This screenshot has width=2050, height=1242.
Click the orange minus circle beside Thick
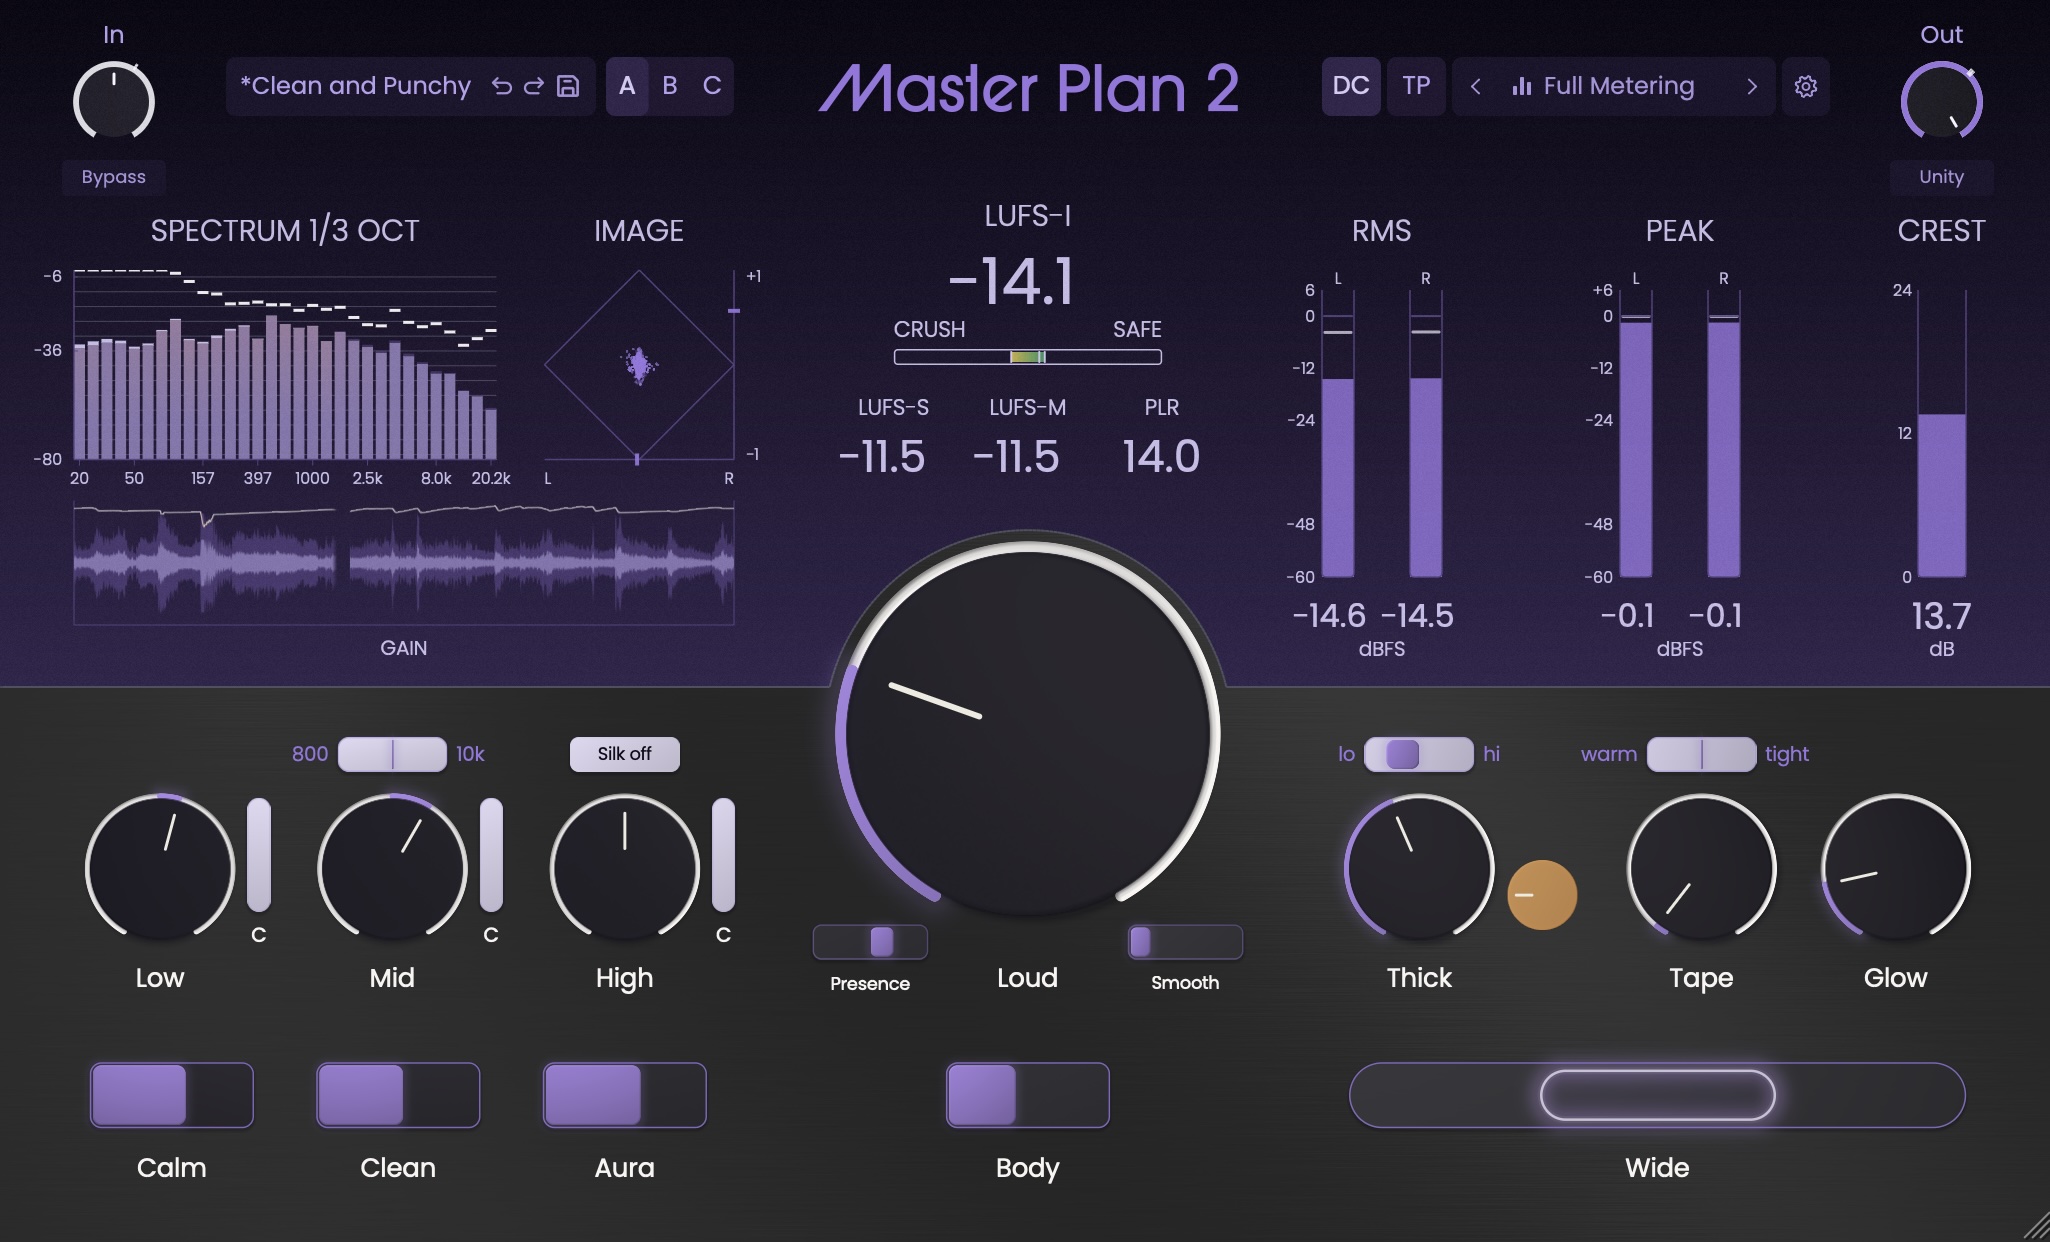[x=1542, y=895]
